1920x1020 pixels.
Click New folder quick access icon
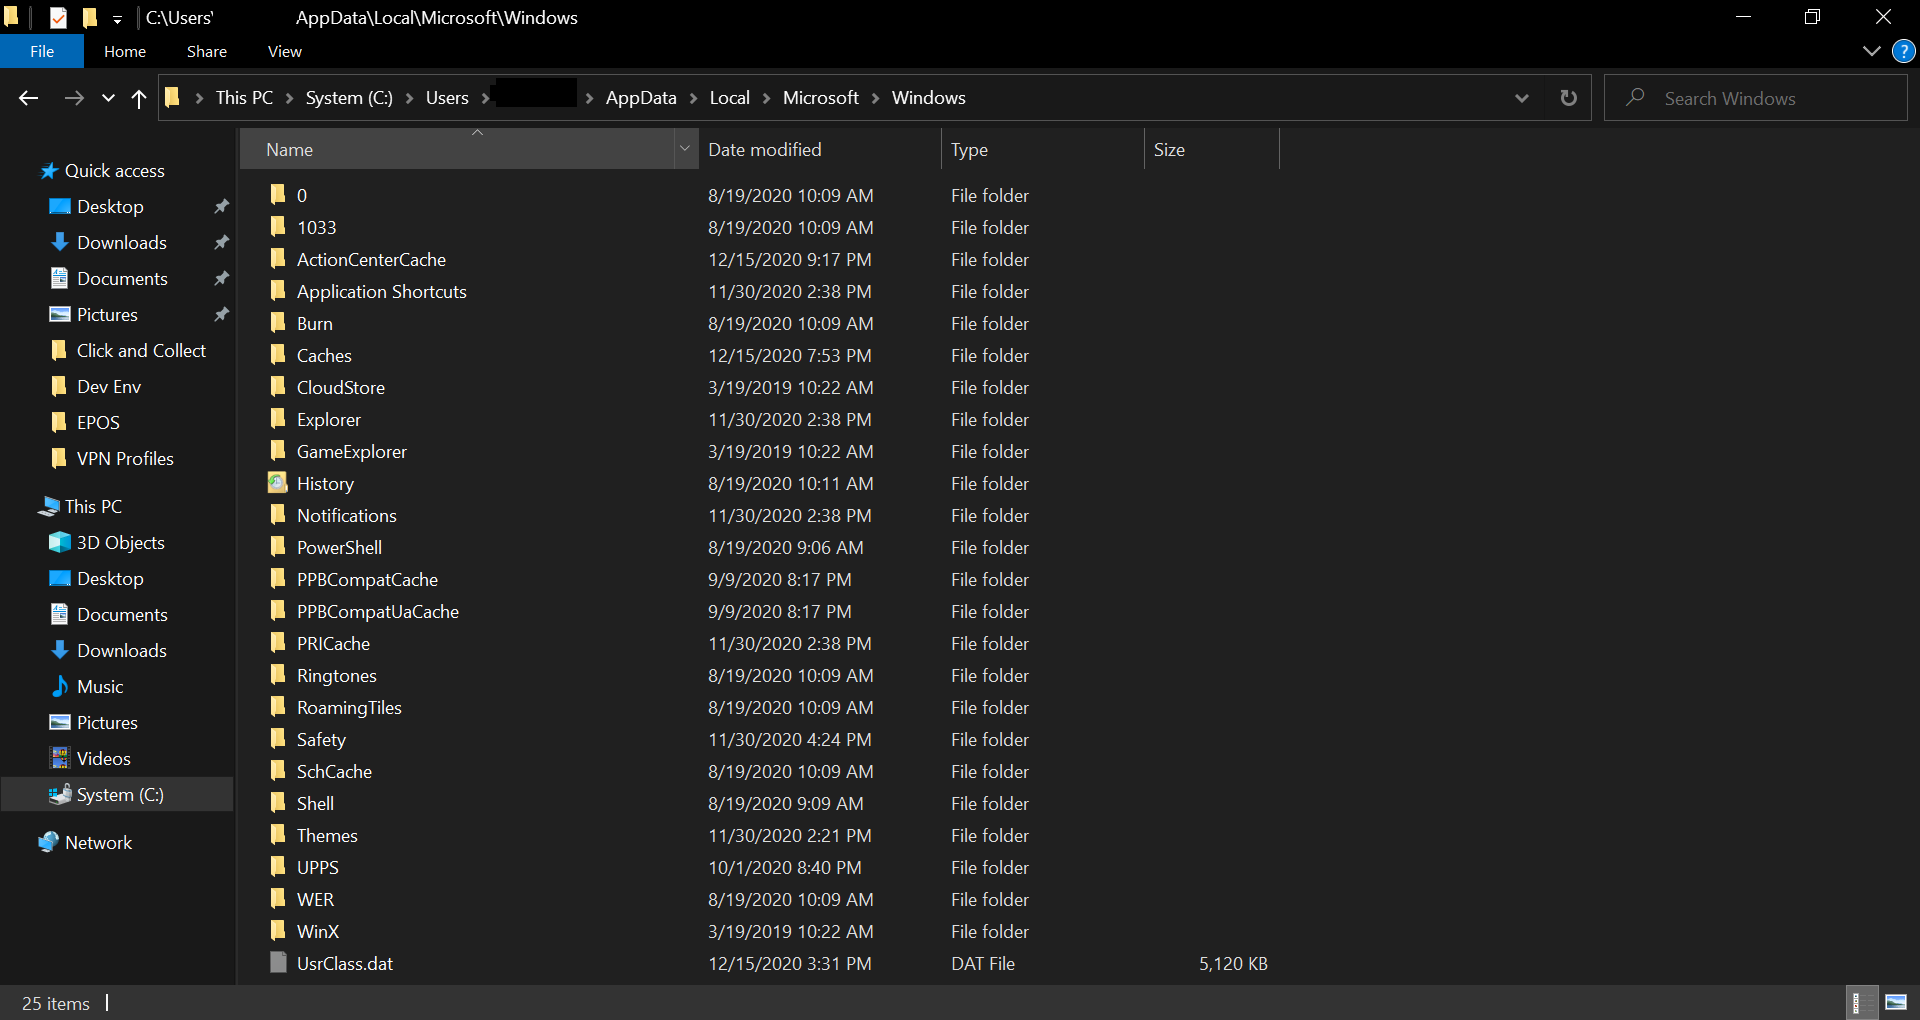90,17
